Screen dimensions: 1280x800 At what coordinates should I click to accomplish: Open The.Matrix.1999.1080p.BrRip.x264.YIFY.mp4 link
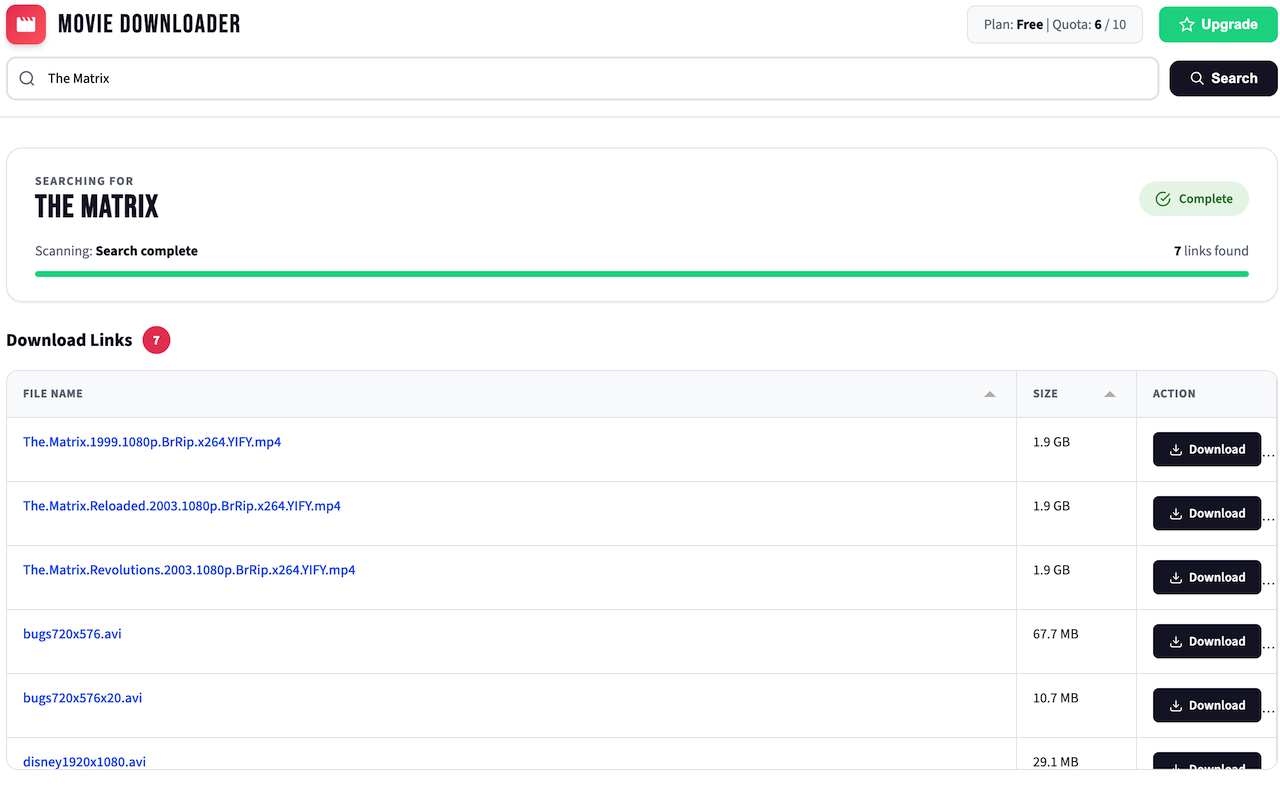click(152, 442)
